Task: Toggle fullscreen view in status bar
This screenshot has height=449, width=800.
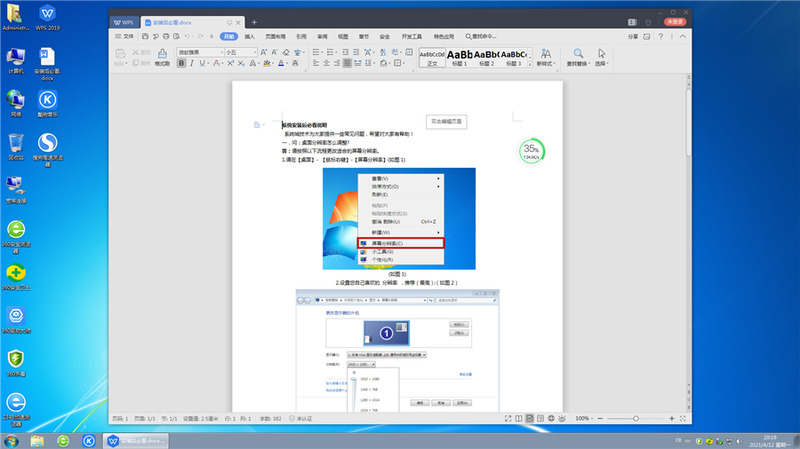Action: coord(508,418)
